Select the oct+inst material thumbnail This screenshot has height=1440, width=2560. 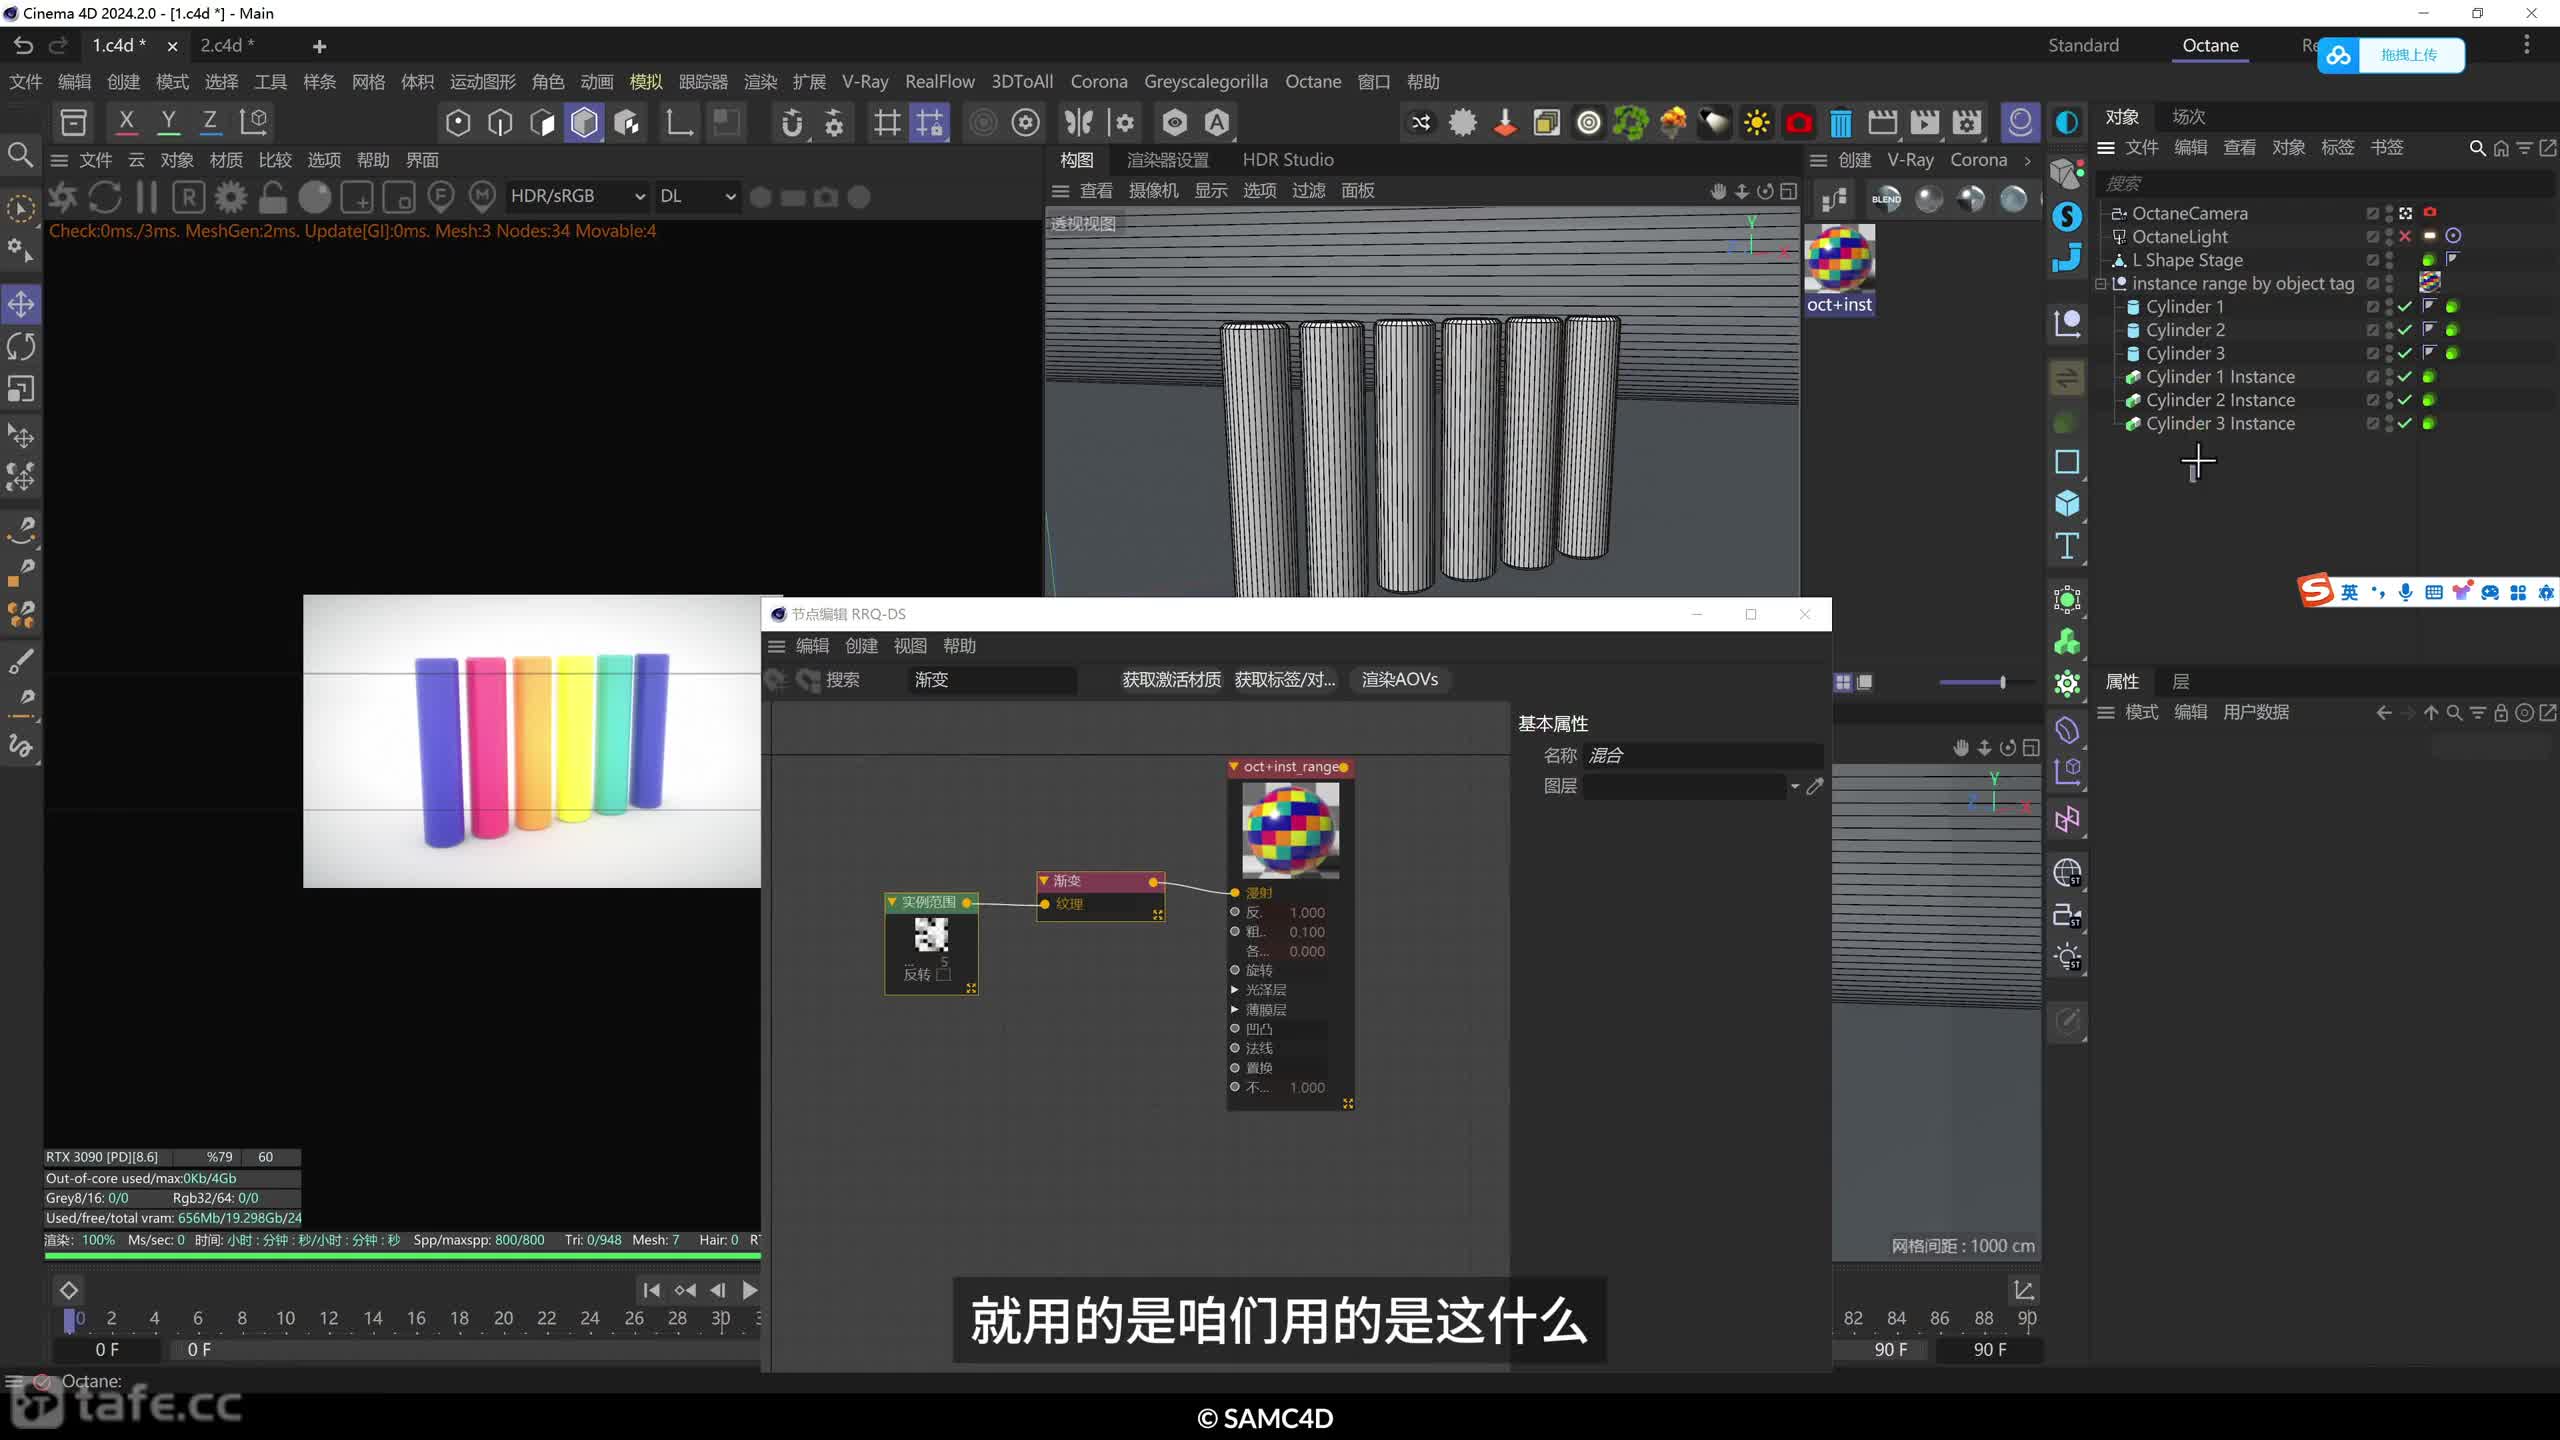(x=1839, y=257)
